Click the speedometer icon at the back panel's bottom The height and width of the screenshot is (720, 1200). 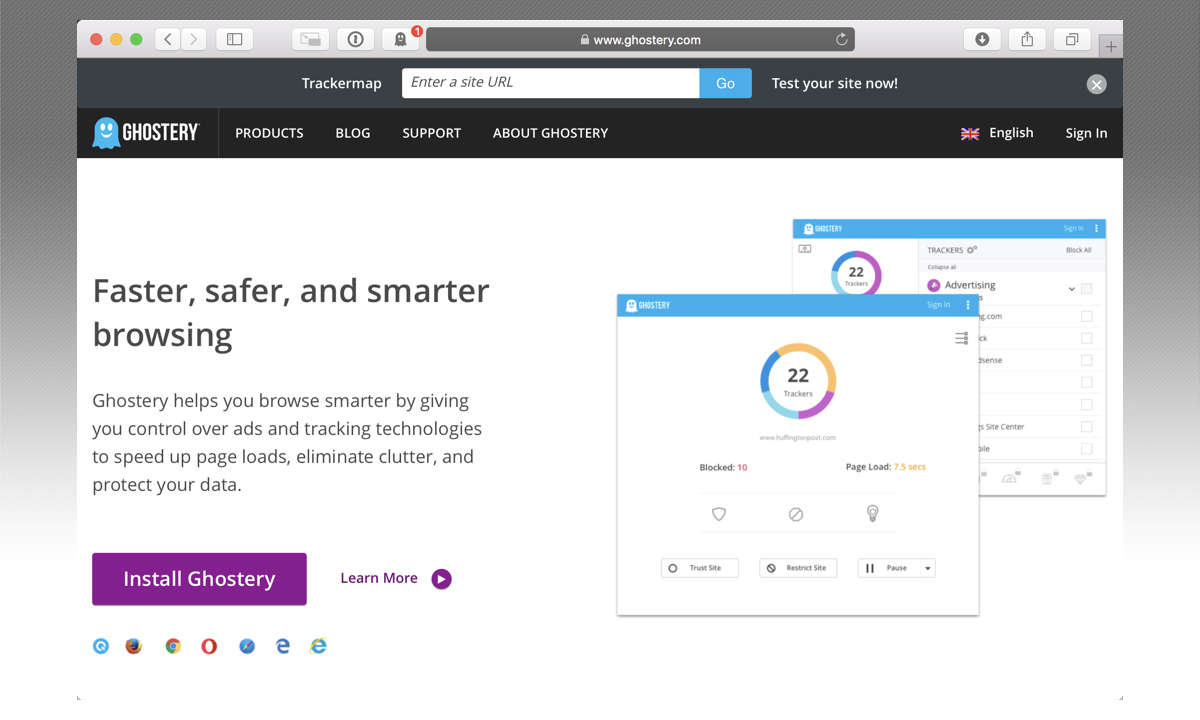pos(1009,478)
